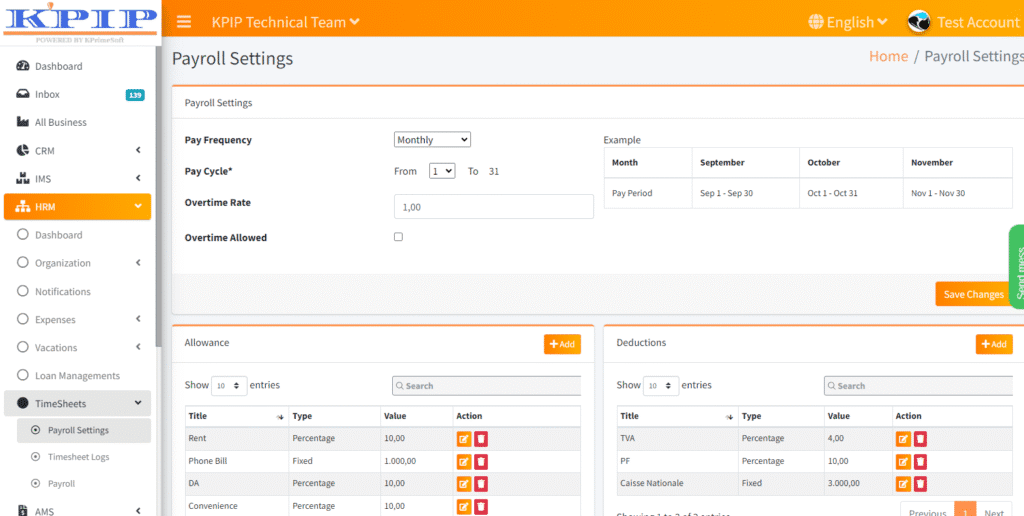This screenshot has height=516, width=1024.
Task: Delete the Phone Bill allowance row
Action: pyautogui.click(x=481, y=461)
